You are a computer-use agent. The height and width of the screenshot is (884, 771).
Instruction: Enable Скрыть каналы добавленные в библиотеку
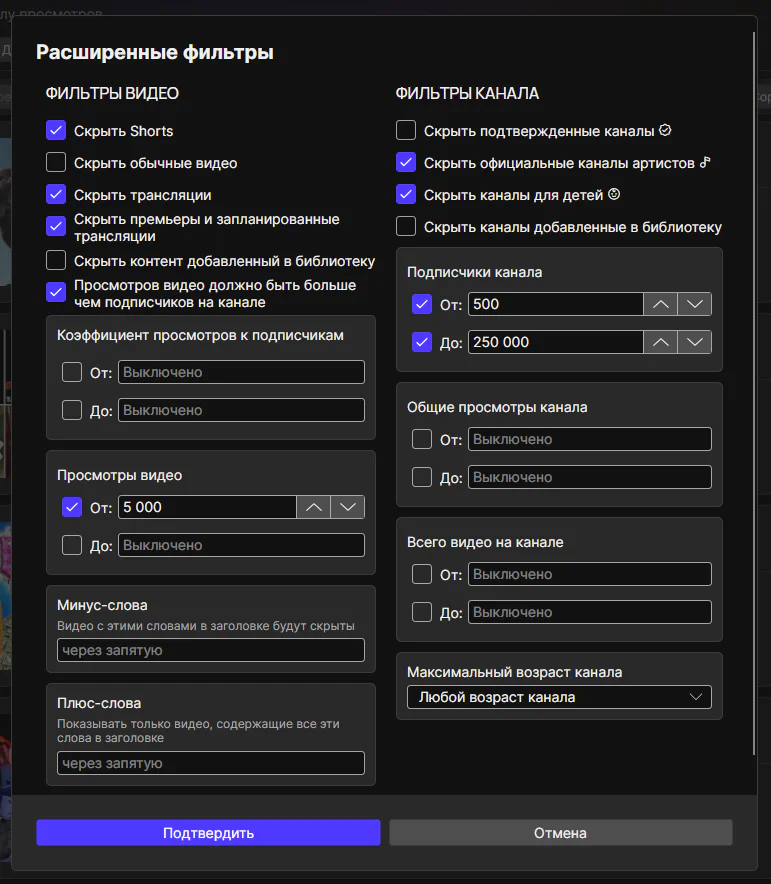tap(406, 227)
